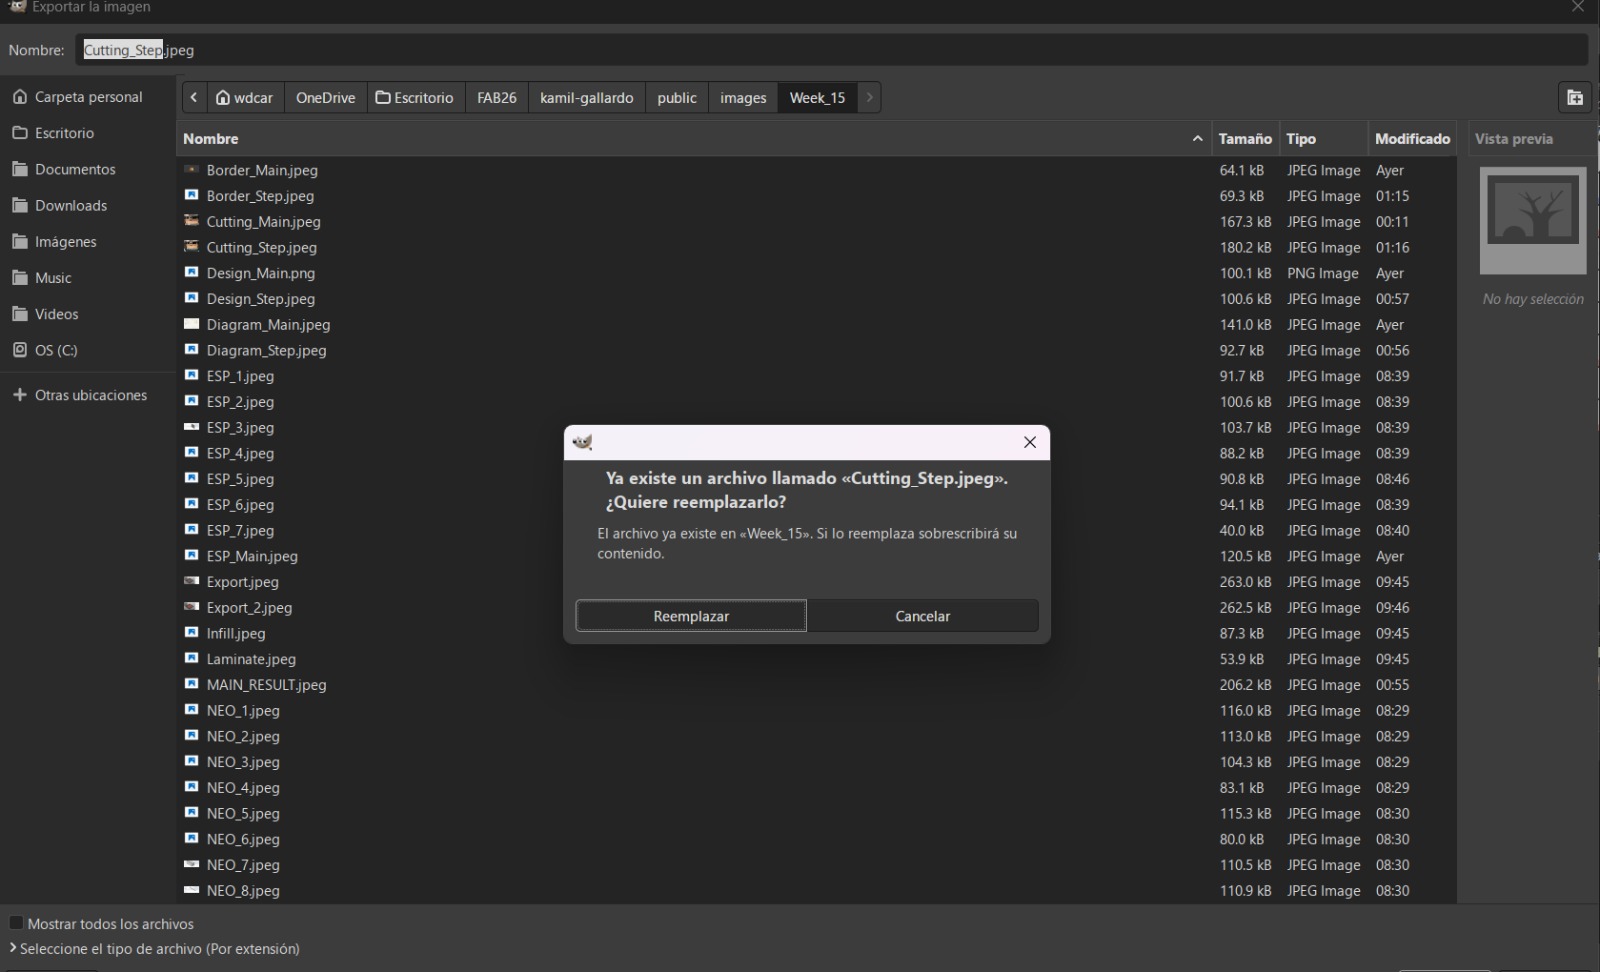Click the Laminate.jpeg file icon
This screenshot has height=972, width=1600.
192,658
